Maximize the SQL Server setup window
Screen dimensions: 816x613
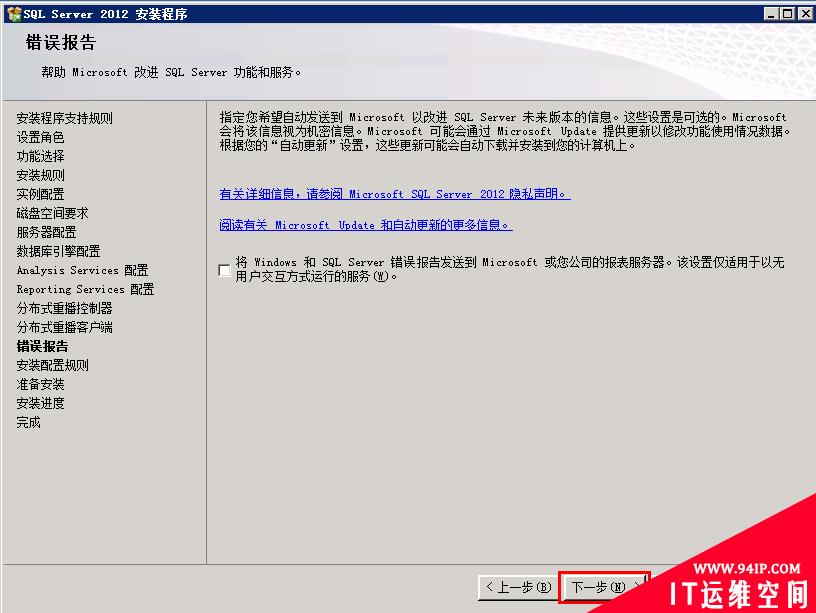pos(788,14)
